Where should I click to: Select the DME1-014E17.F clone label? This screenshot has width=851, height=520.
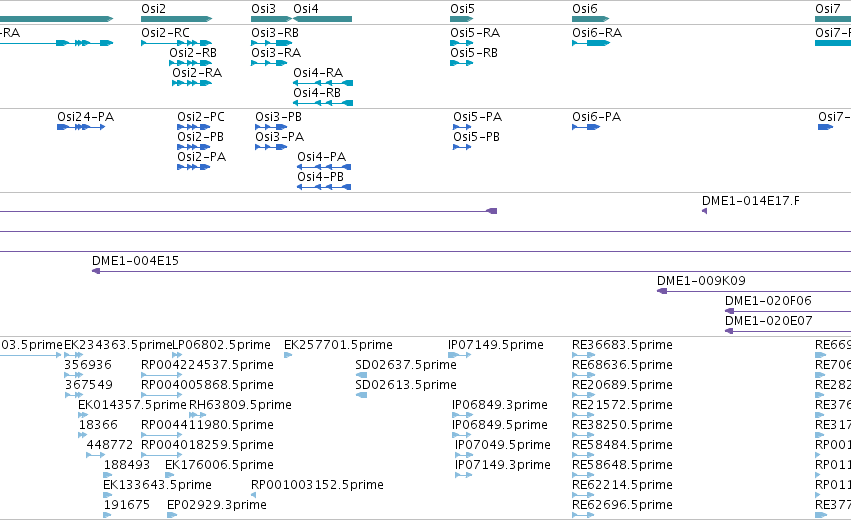751,201
